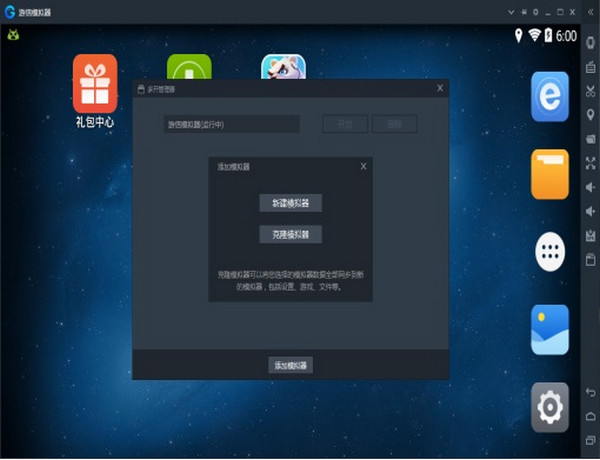Click the 新建模拟器 button

290,203
